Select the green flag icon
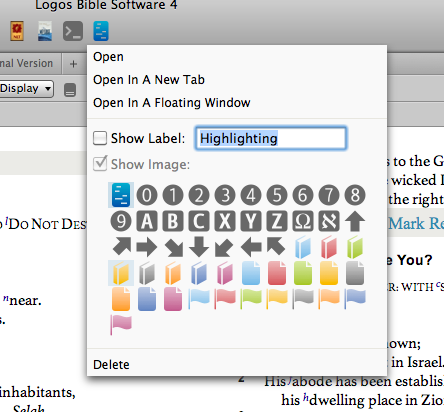 pyautogui.click(x=251, y=299)
